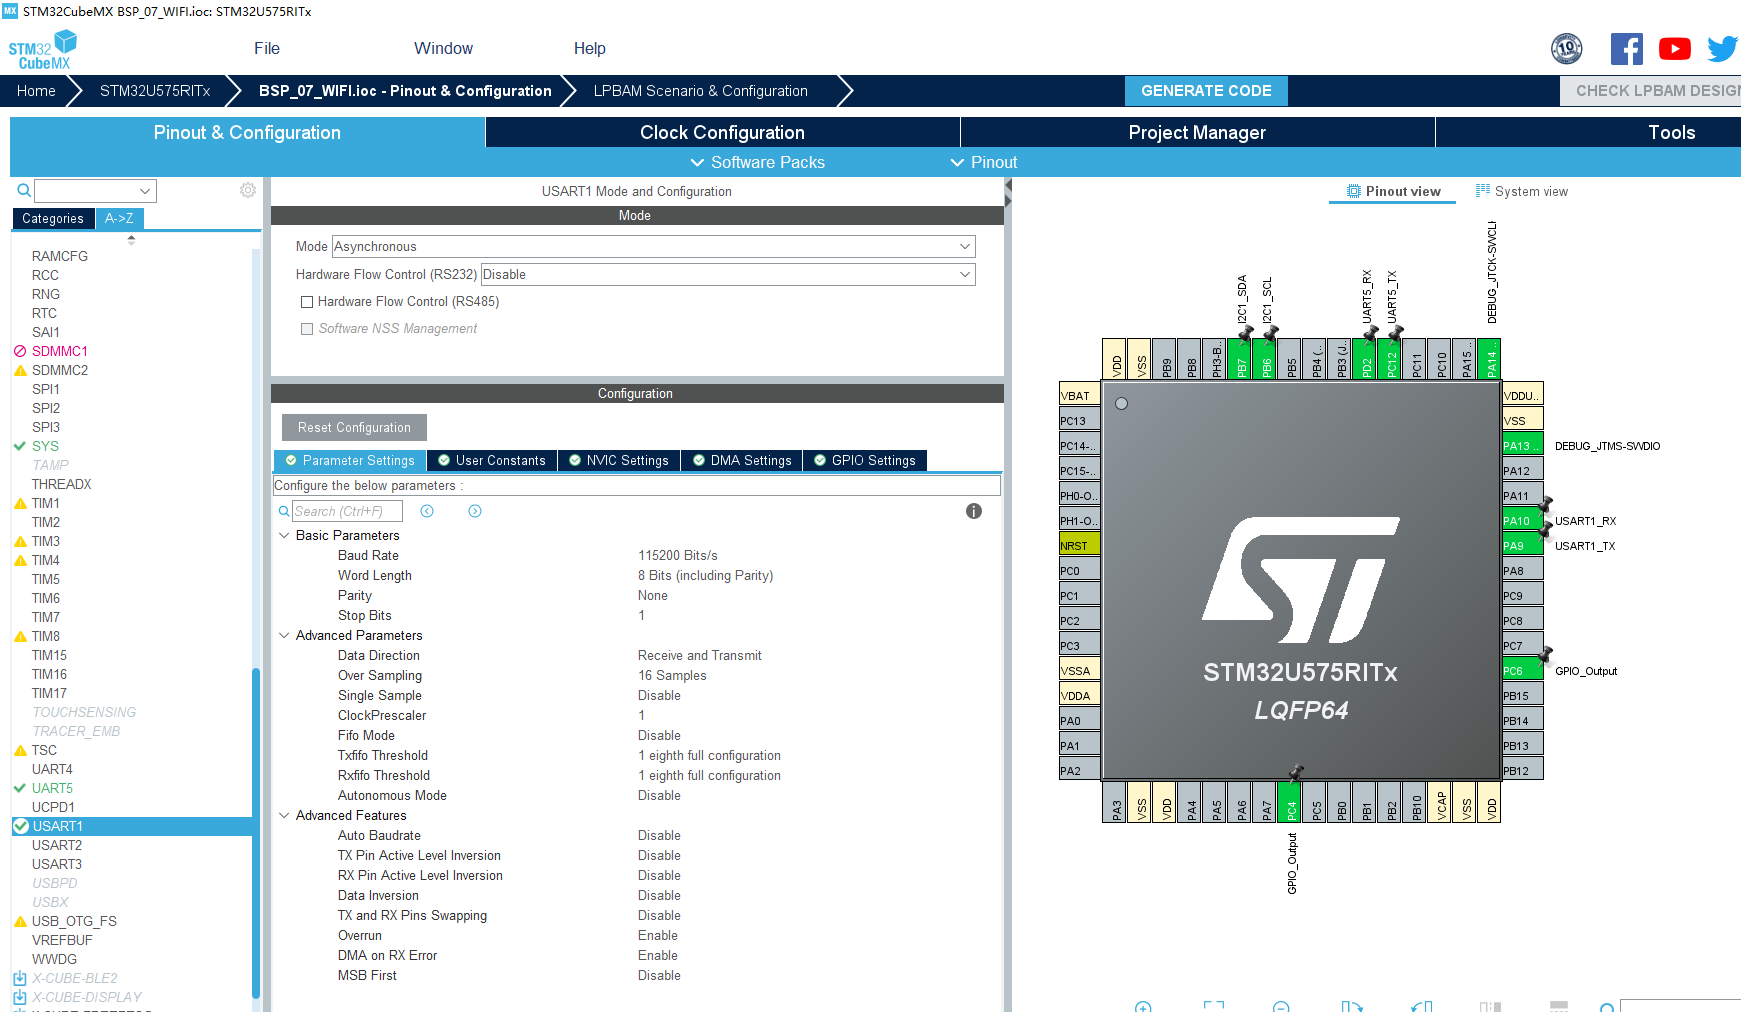Go to the Home breadcrumb
The height and width of the screenshot is (1012, 1741).
click(x=36, y=90)
